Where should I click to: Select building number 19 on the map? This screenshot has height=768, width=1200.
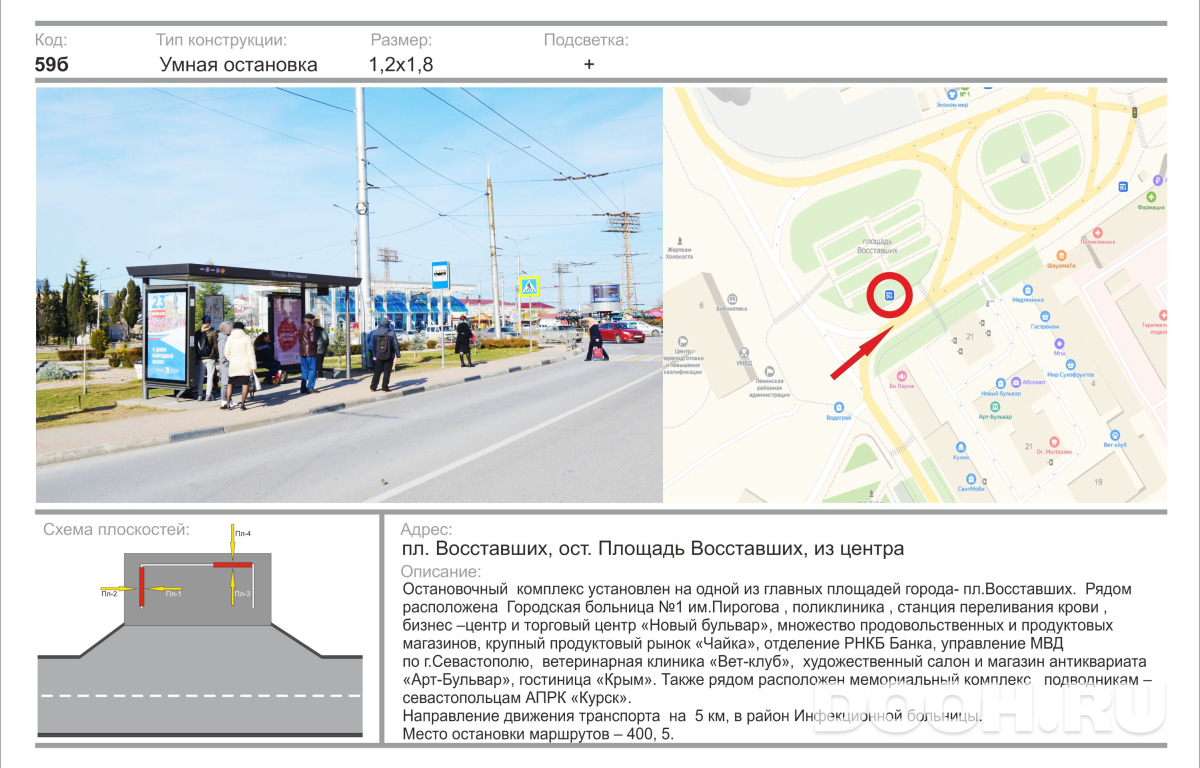[x=1097, y=482]
